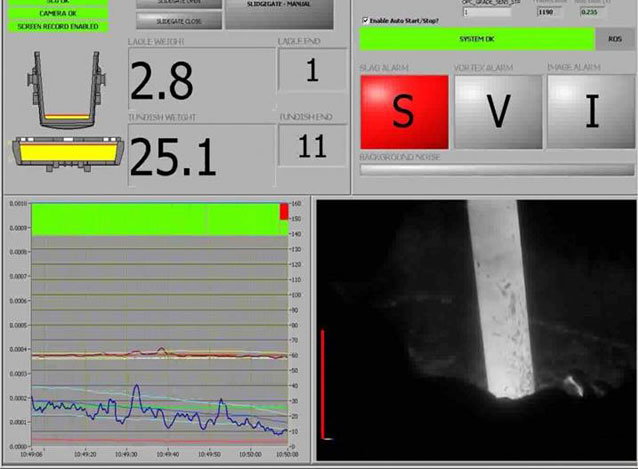The height and width of the screenshot is (469, 638).
Task: Click the ladle shroud in the camera image
Action: click(x=500, y=299)
